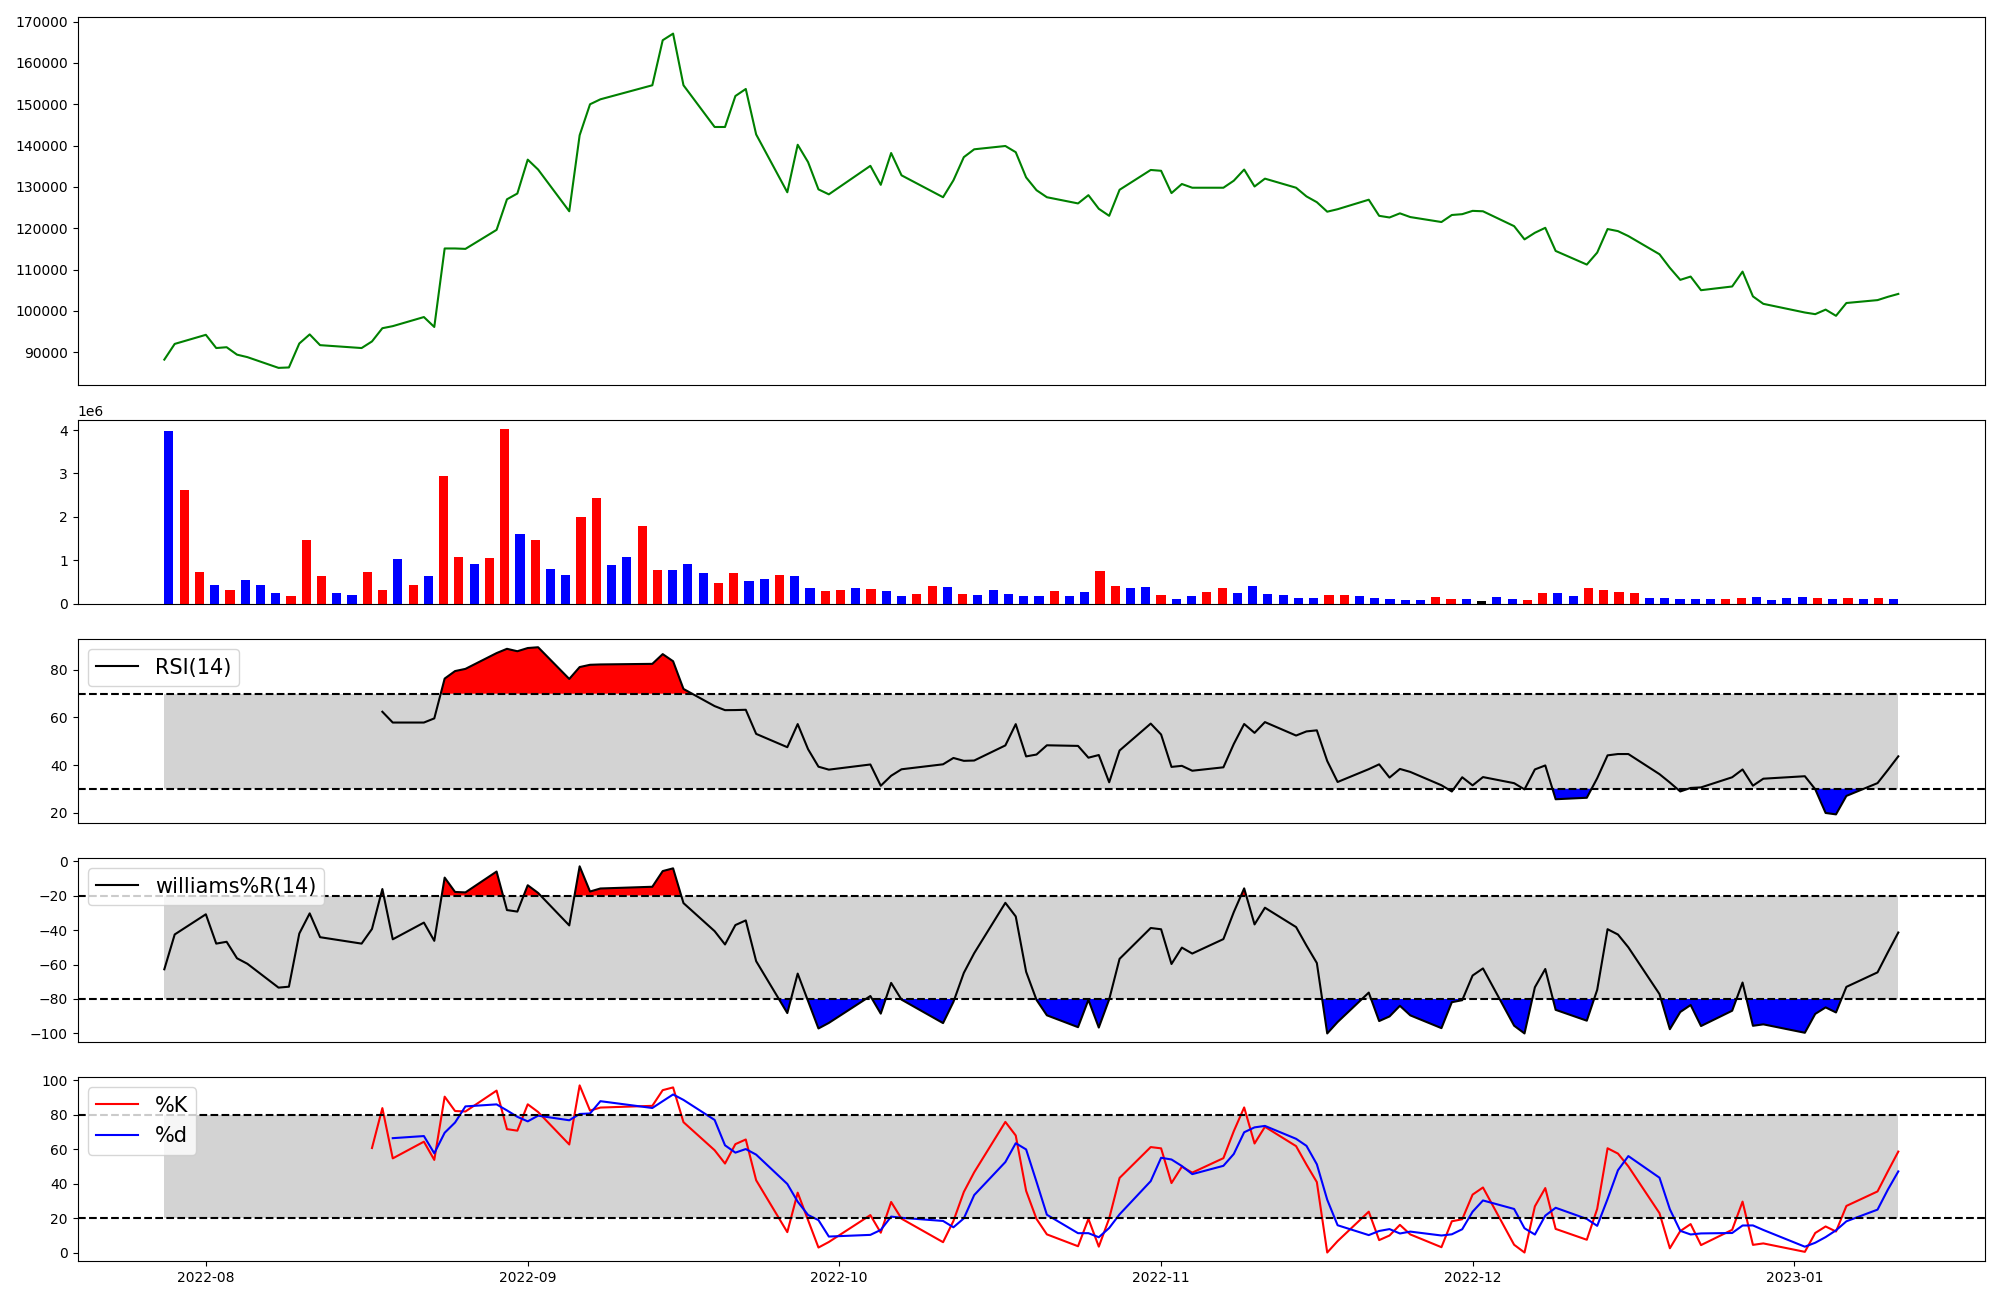
Task: Click the williams%R(14) legend label
Action: [x=235, y=886]
